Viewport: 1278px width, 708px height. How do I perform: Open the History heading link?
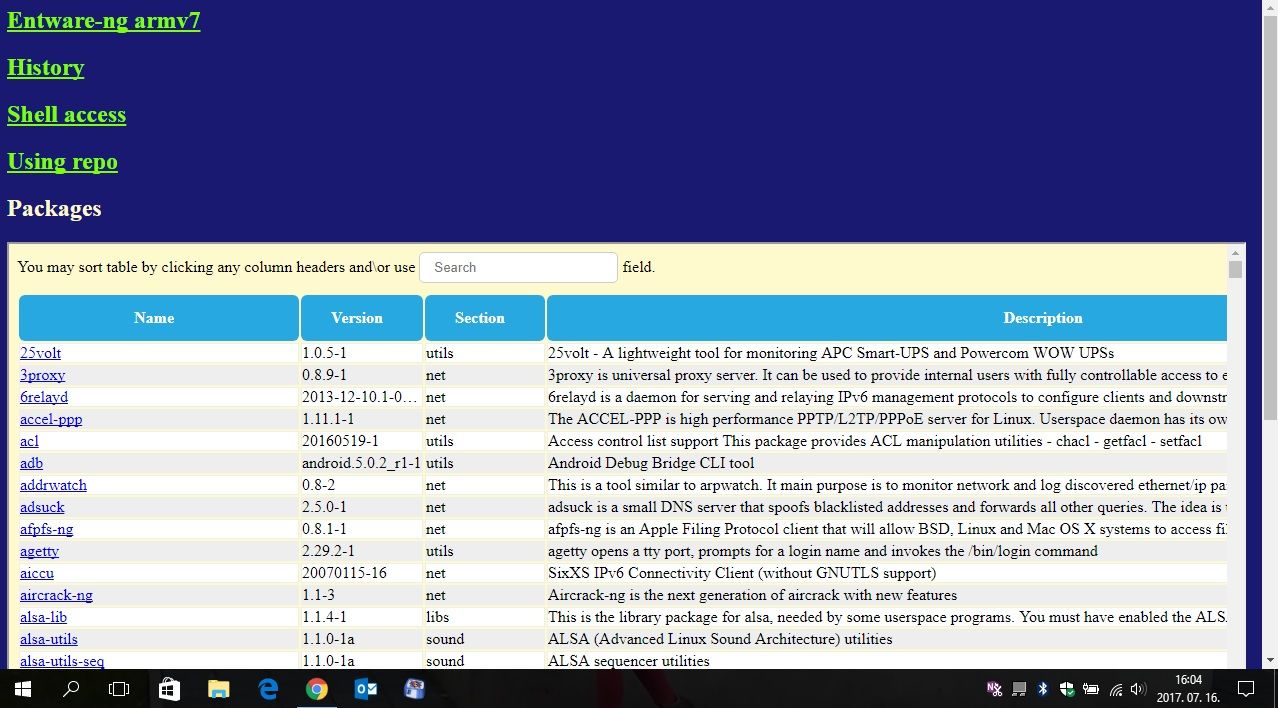click(46, 67)
